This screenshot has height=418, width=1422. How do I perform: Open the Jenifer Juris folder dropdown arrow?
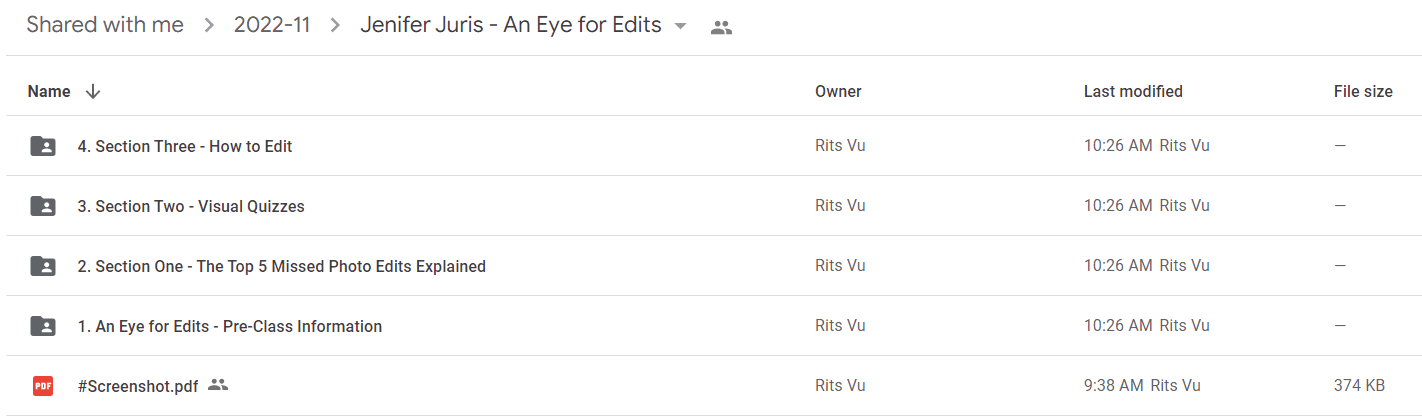pos(680,27)
